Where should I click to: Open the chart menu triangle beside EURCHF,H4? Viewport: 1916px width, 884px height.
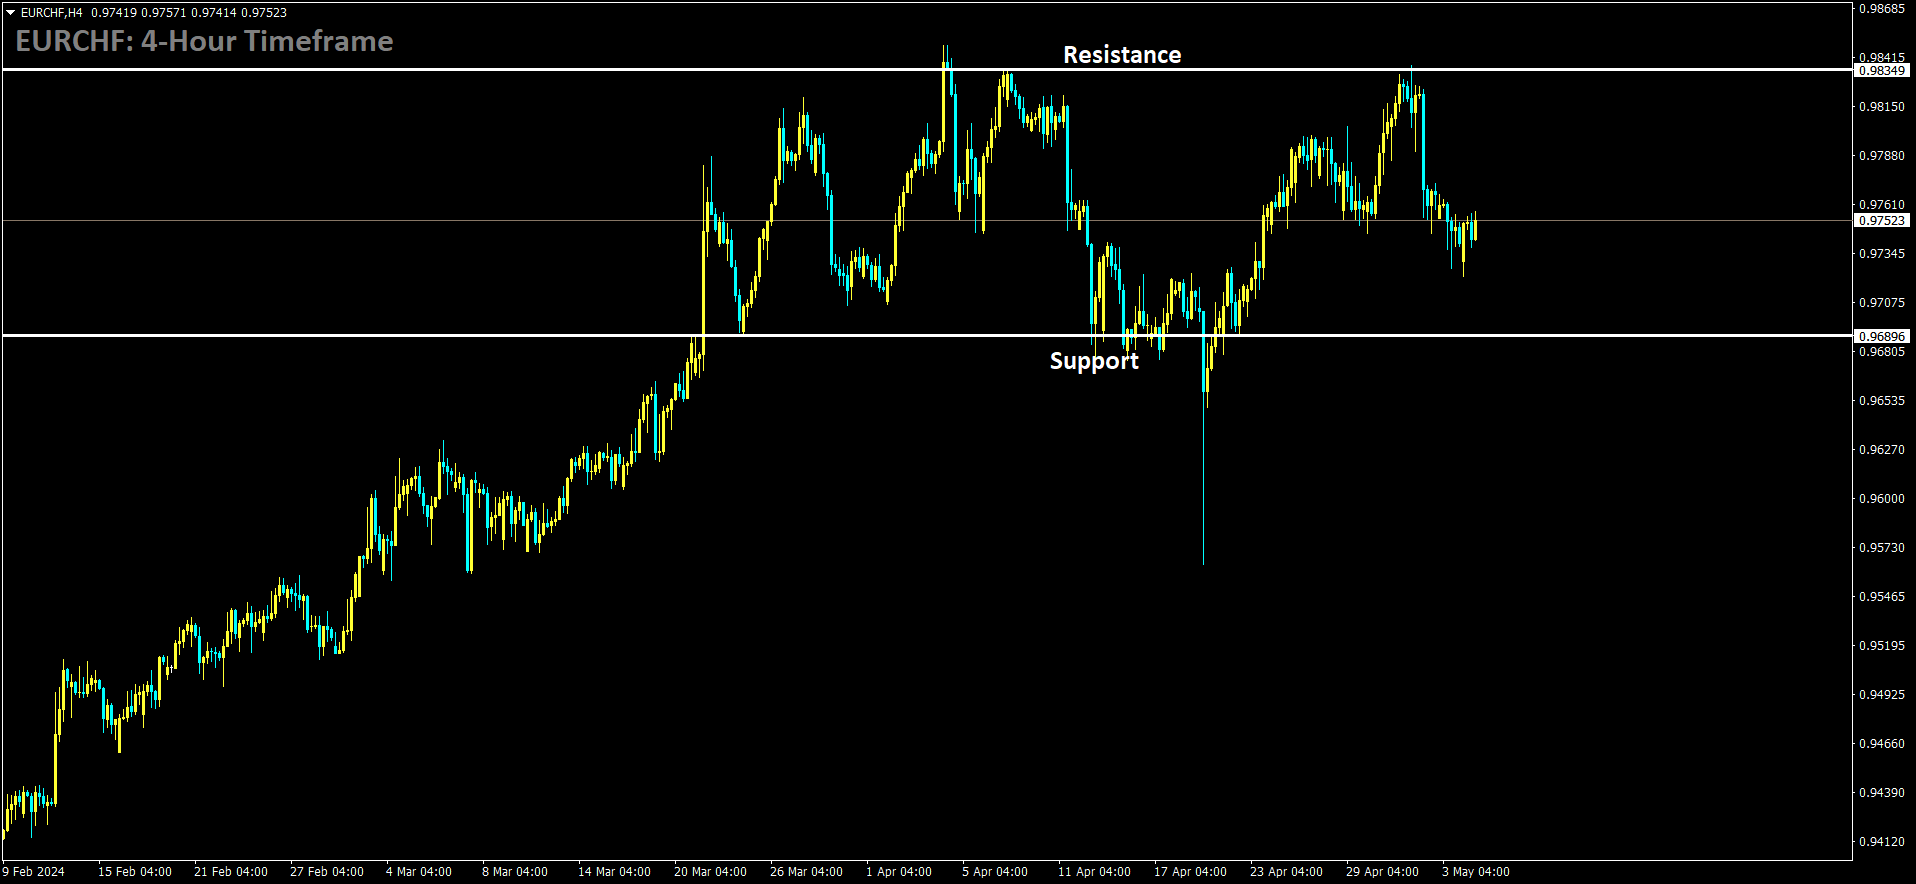point(10,13)
